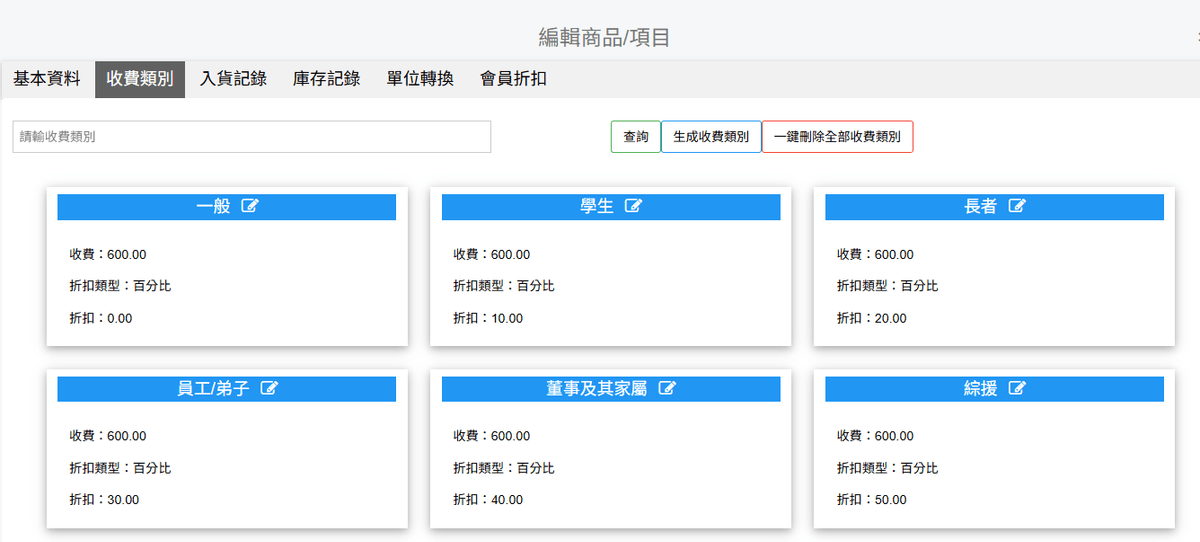Switch to 基本資料 tab
This screenshot has width=1200, height=542.
47,79
